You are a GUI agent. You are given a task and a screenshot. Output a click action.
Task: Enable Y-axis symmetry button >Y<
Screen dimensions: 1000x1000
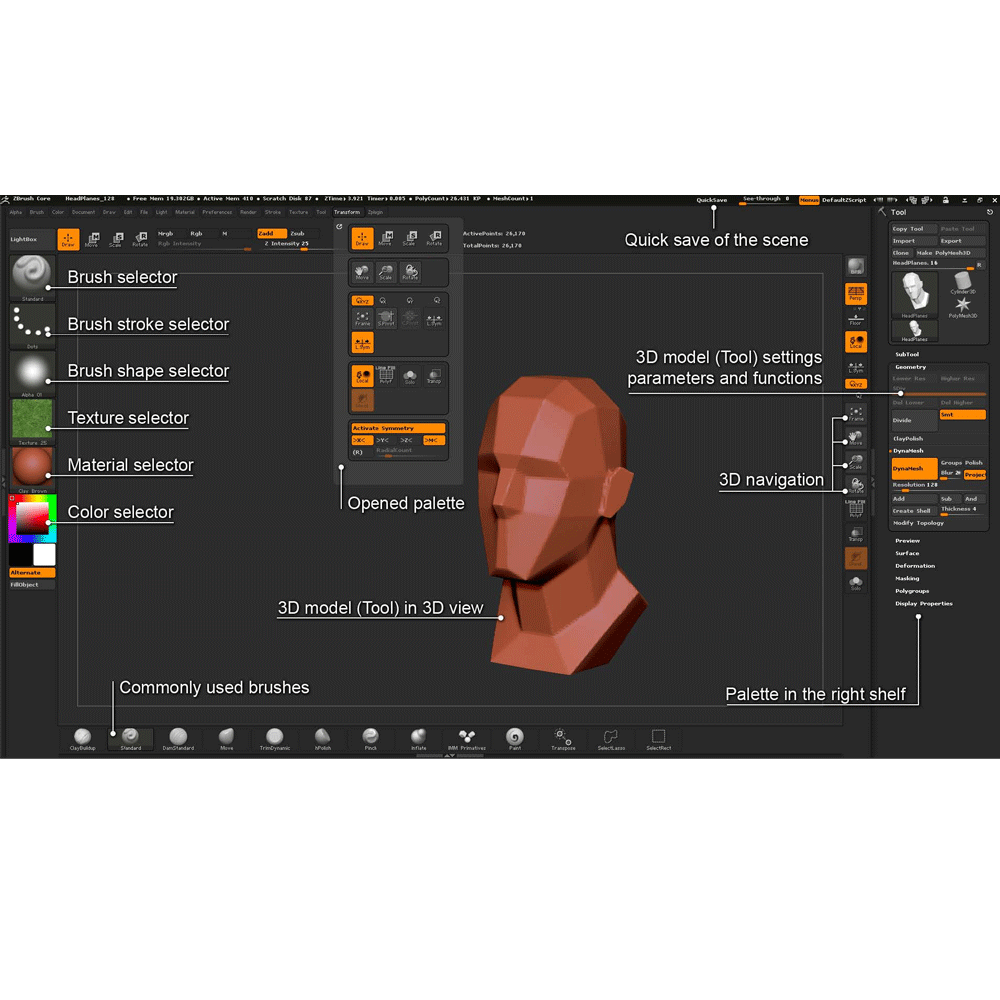click(x=383, y=440)
